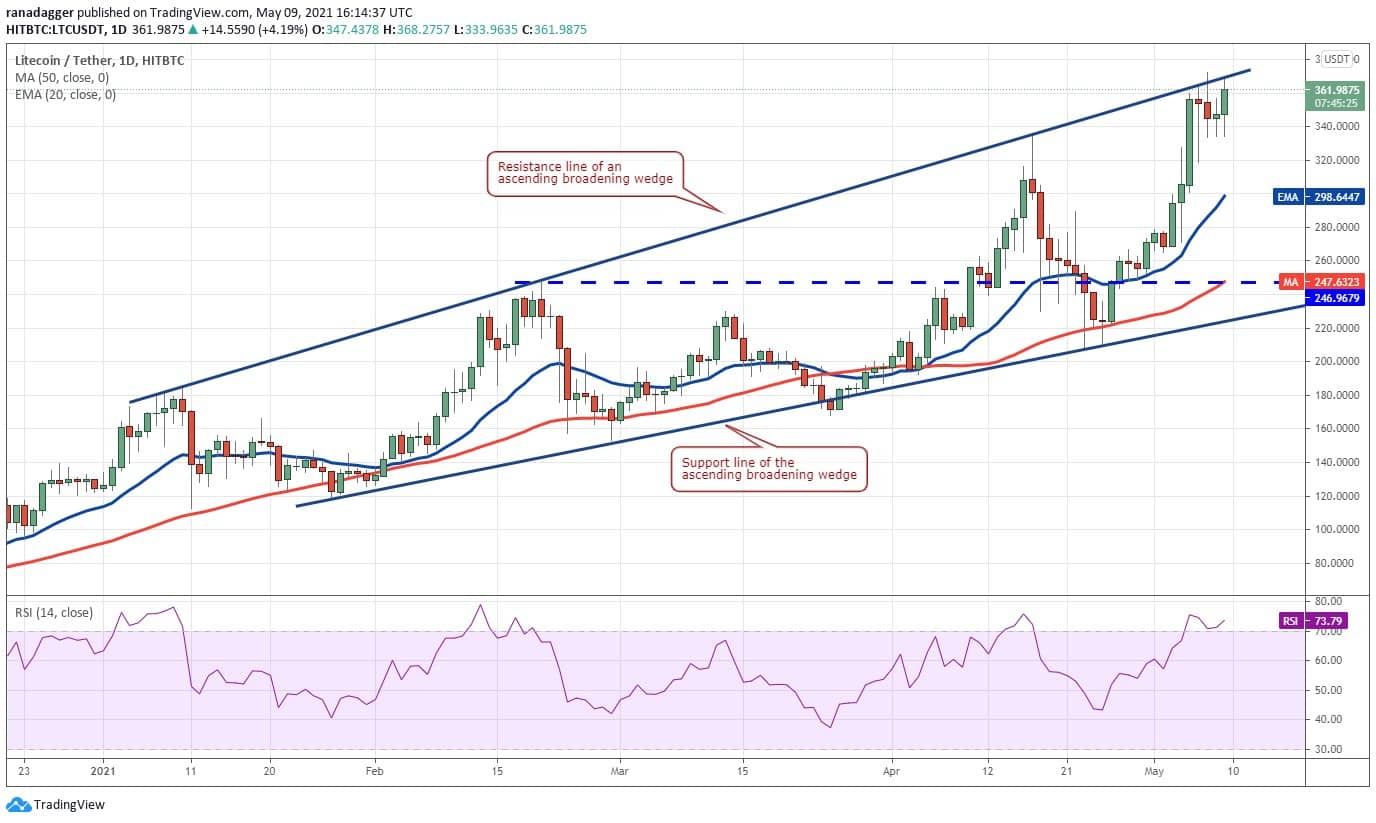
Task: Select the 'Litecoin / Tether, 1D, HITBTC' chart title
Action: tap(100, 60)
